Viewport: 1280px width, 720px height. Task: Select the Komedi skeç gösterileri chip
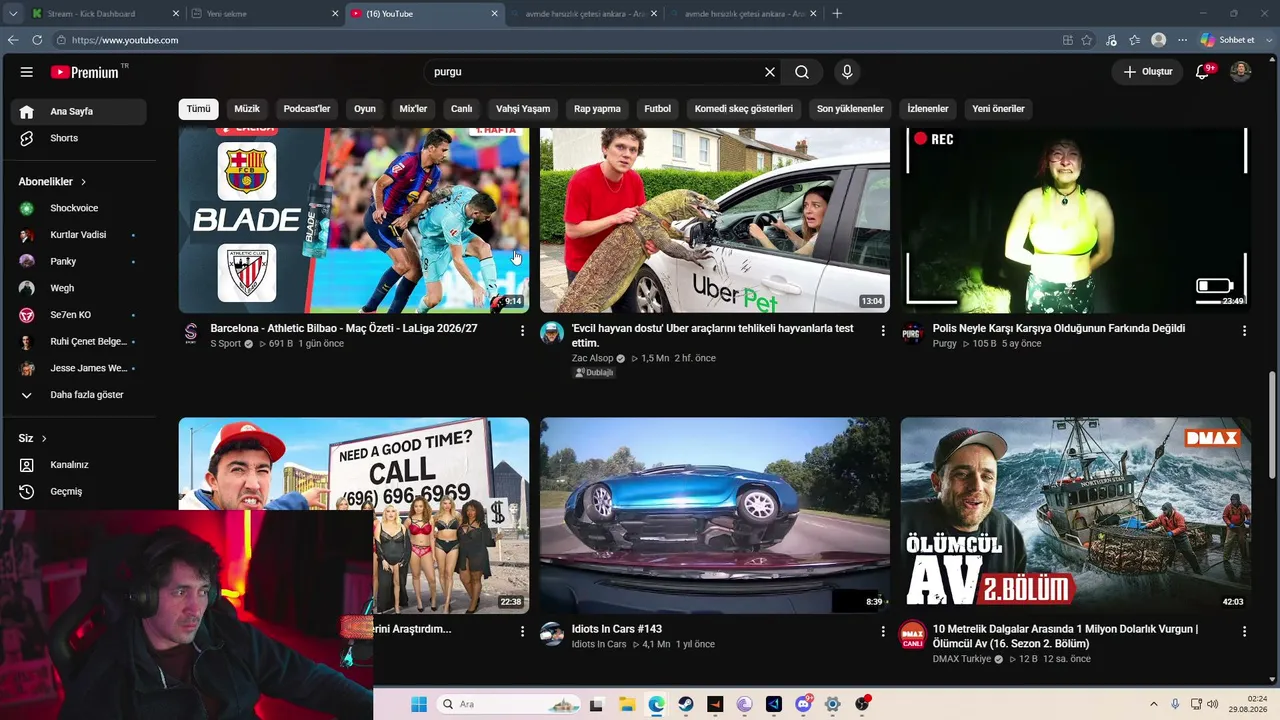point(744,108)
